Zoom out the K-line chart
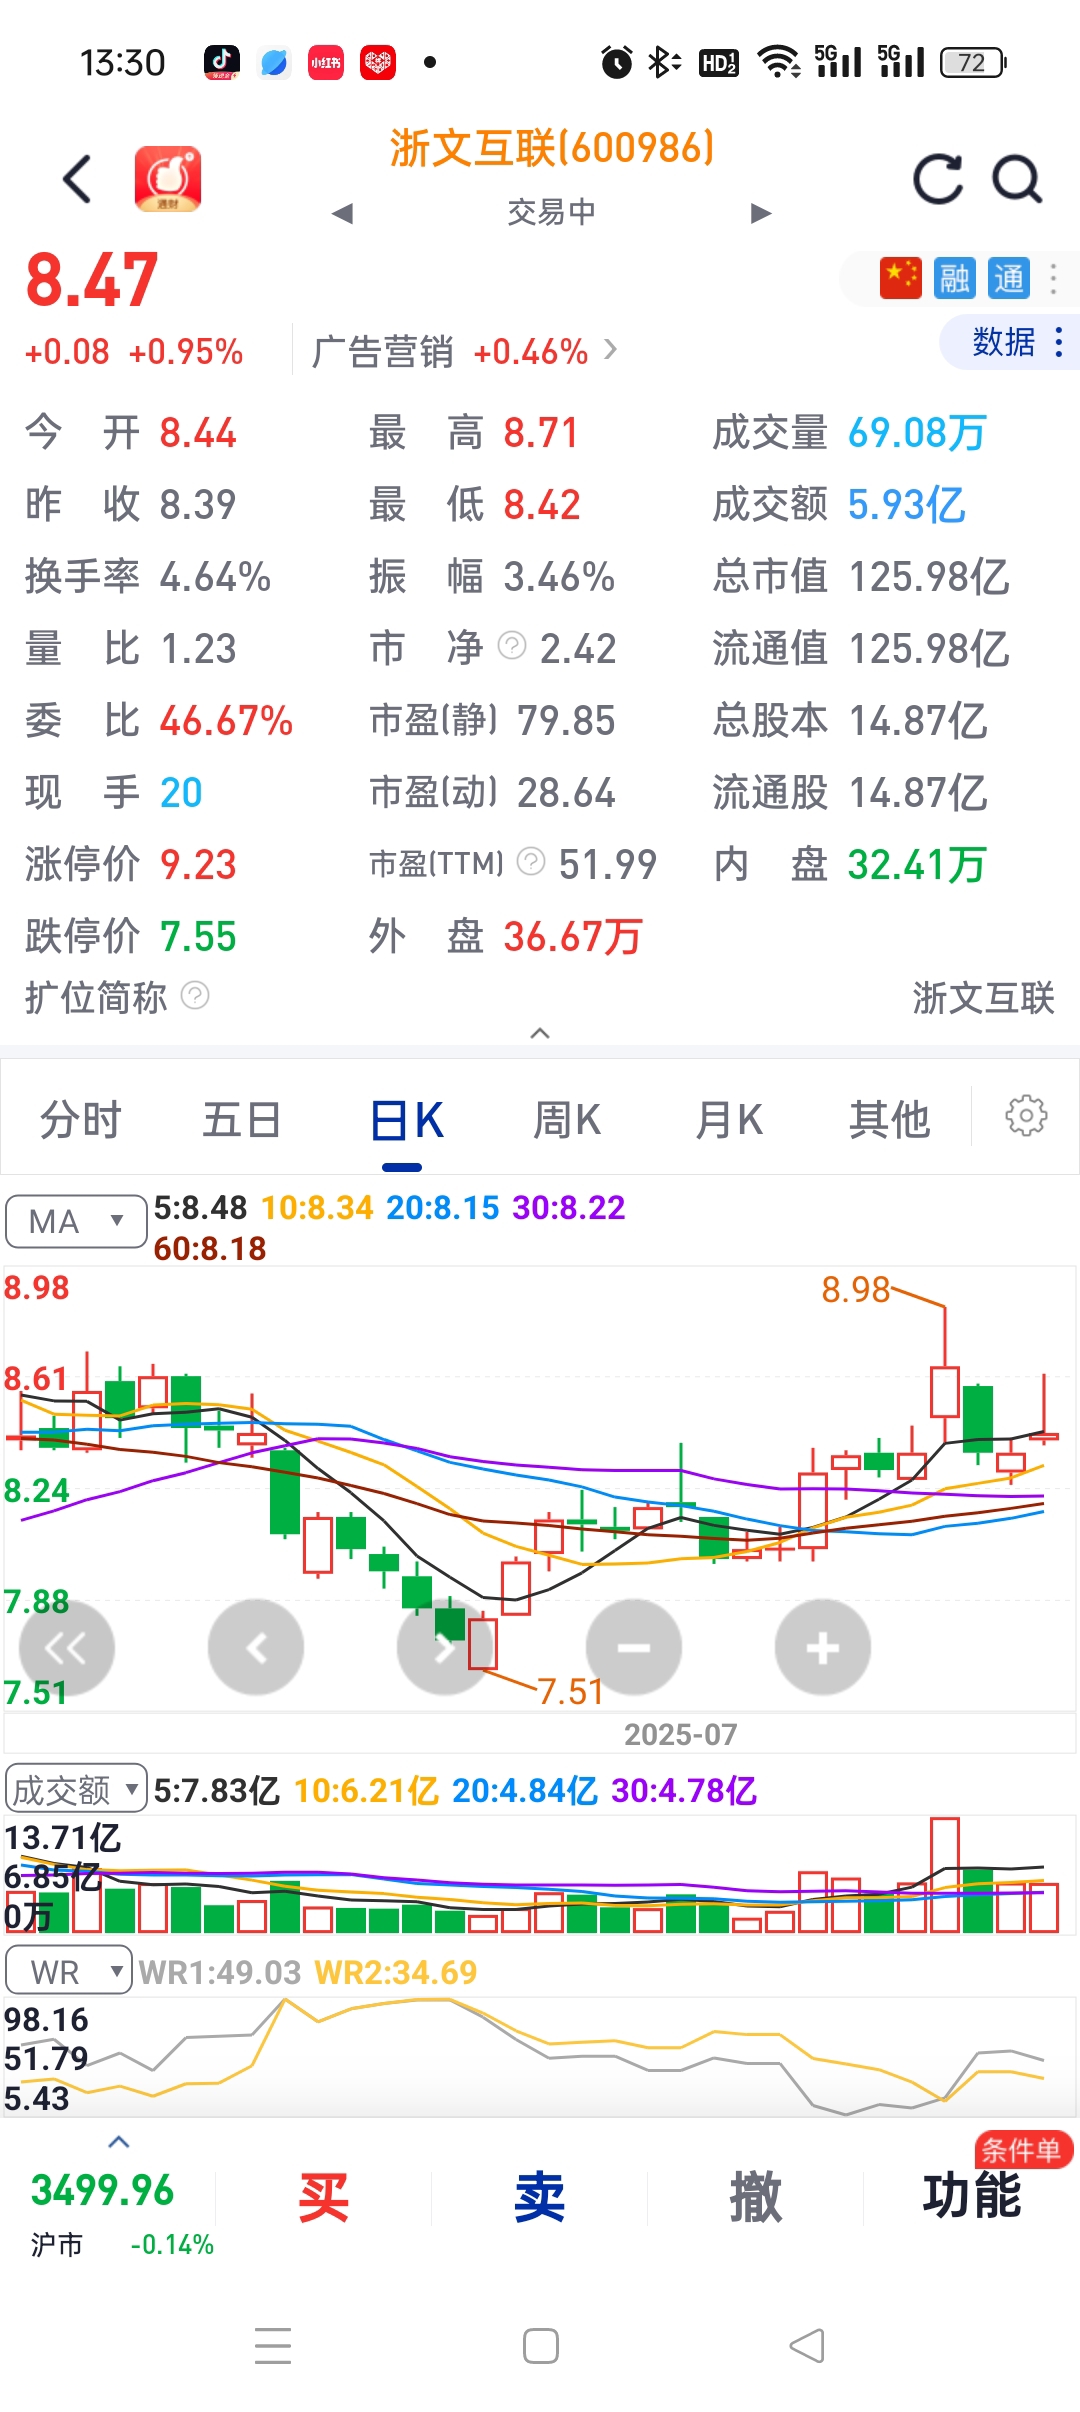Screen dimensions: 1080x2412 (x=634, y=1648)
